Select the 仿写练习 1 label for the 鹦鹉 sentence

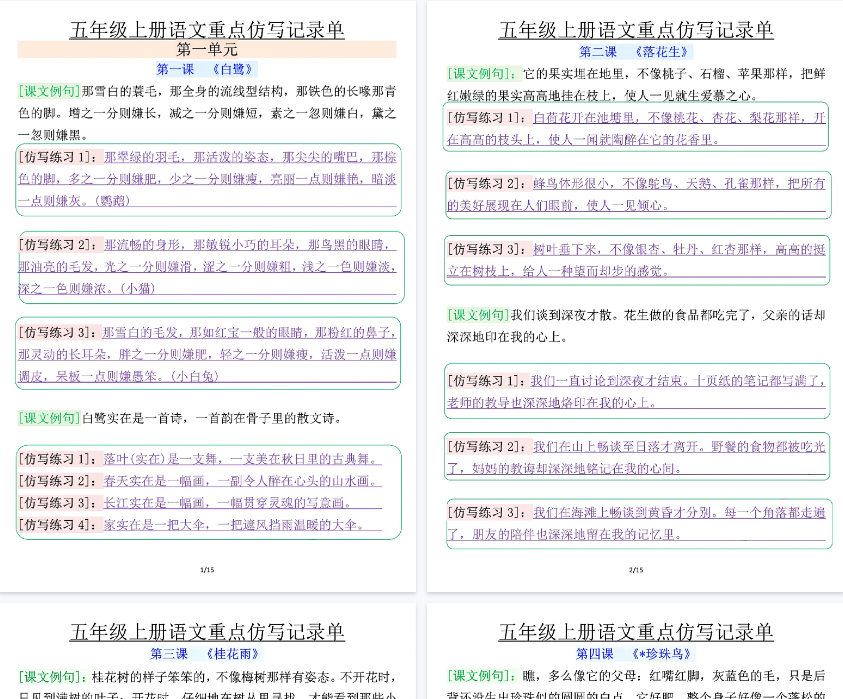coord(59,157)
